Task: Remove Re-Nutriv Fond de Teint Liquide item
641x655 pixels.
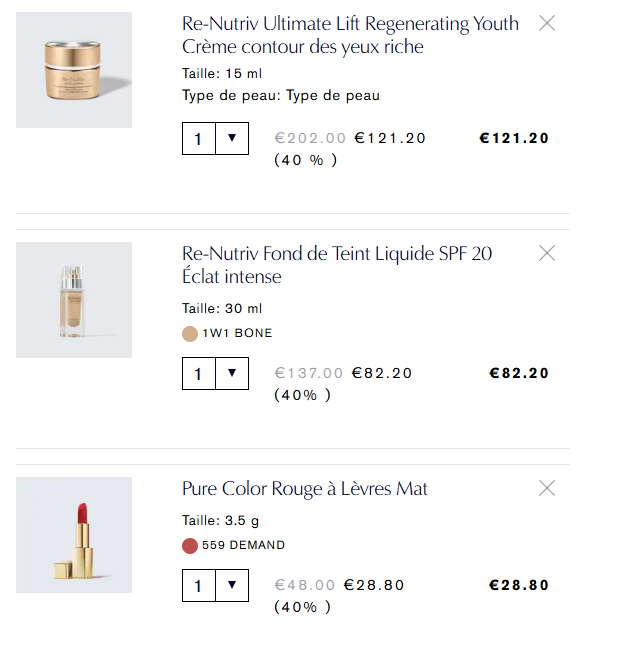Action: coord(547,253)
